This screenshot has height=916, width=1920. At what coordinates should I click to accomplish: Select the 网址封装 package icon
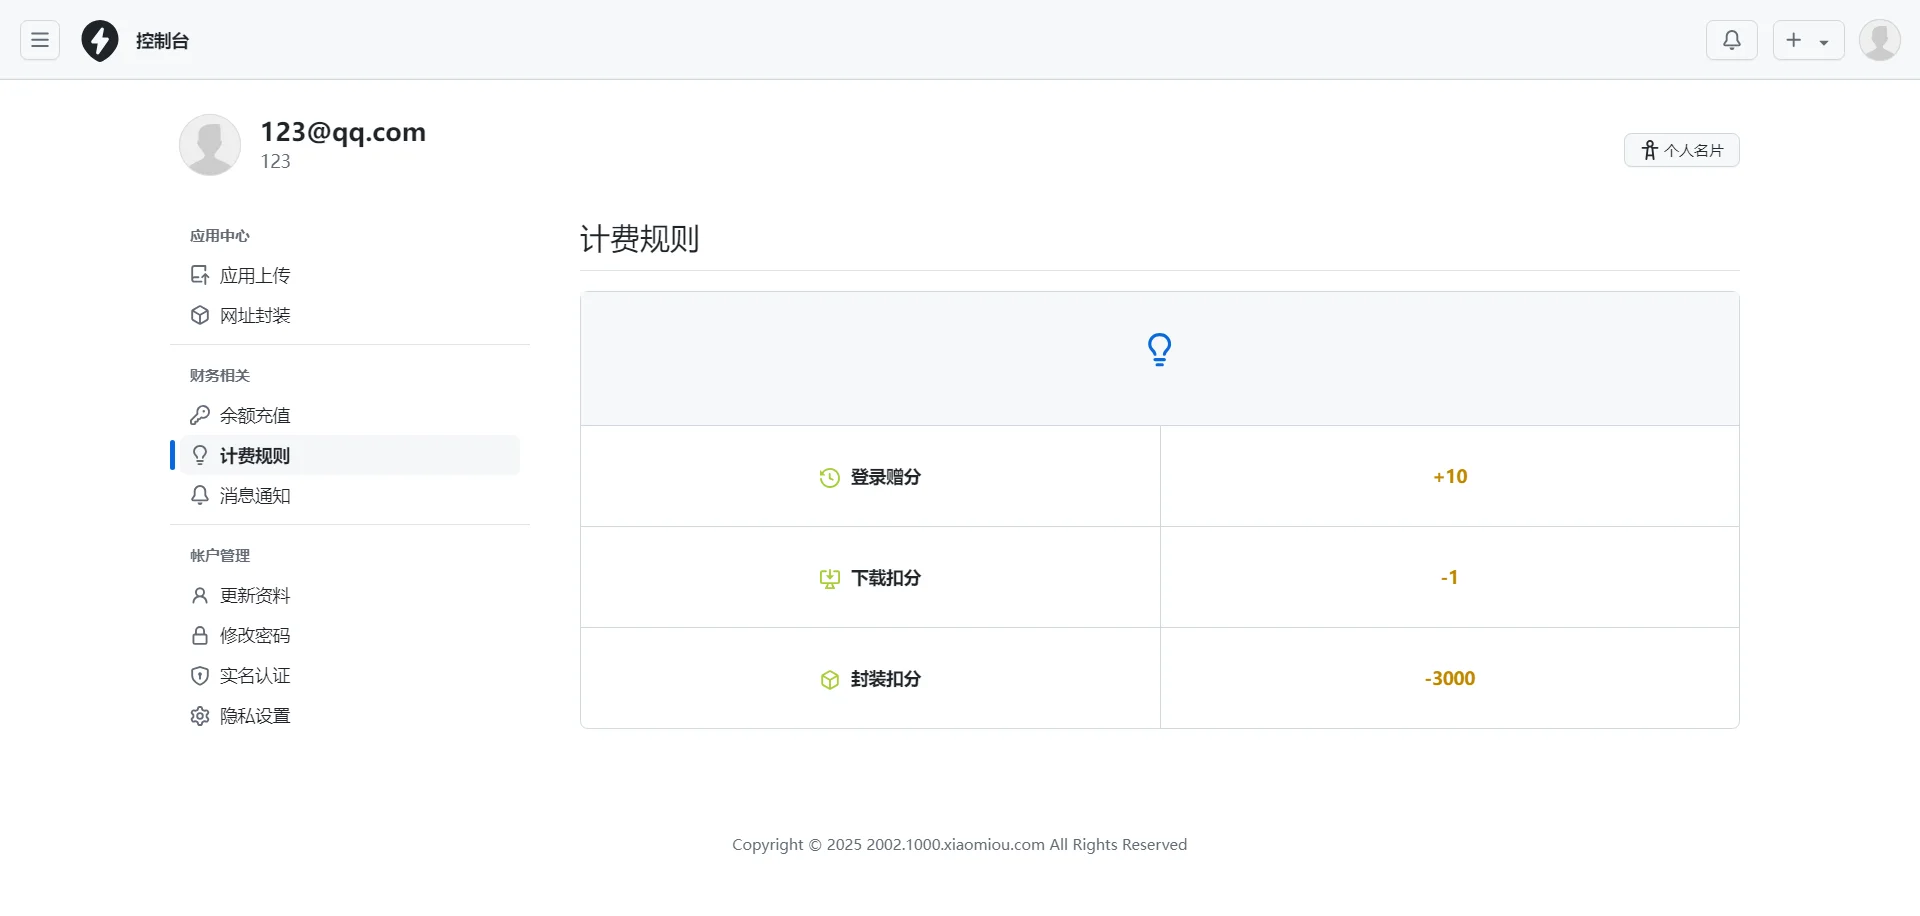click(x=200, y=315)
